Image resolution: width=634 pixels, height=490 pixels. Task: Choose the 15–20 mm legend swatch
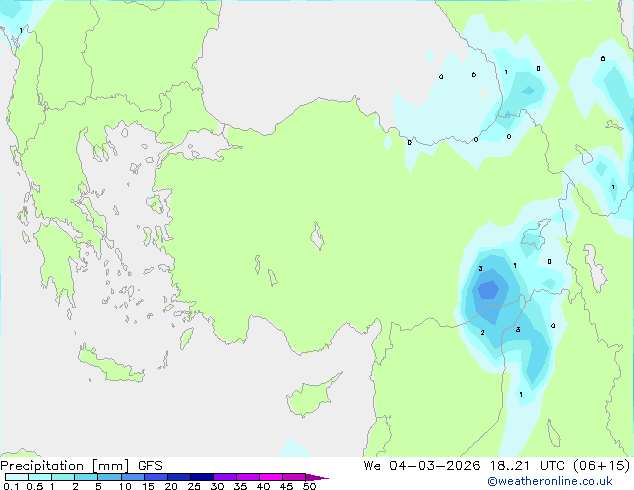click(156, 477)
